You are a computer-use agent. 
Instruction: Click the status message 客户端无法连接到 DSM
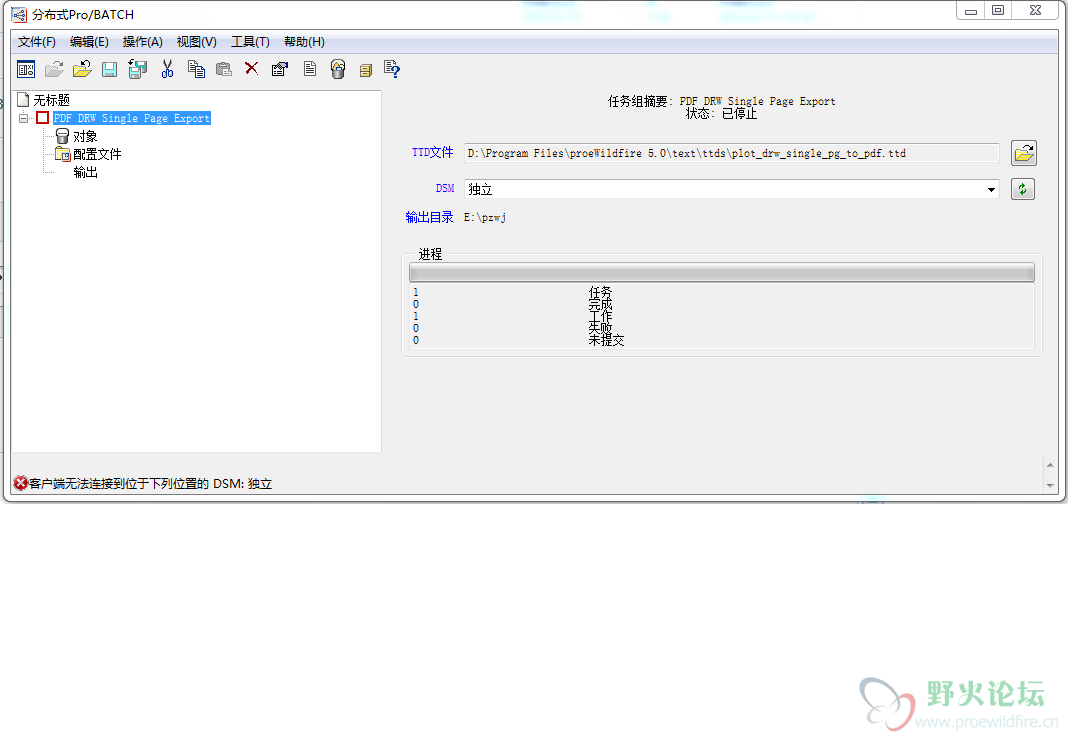click(151, 484)
